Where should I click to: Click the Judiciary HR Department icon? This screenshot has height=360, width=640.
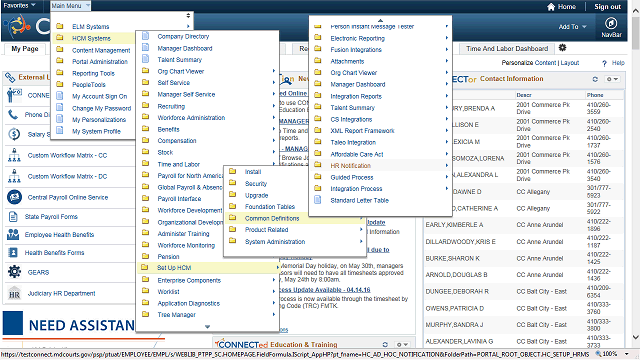pyautogui.click(x=14, y=293)
